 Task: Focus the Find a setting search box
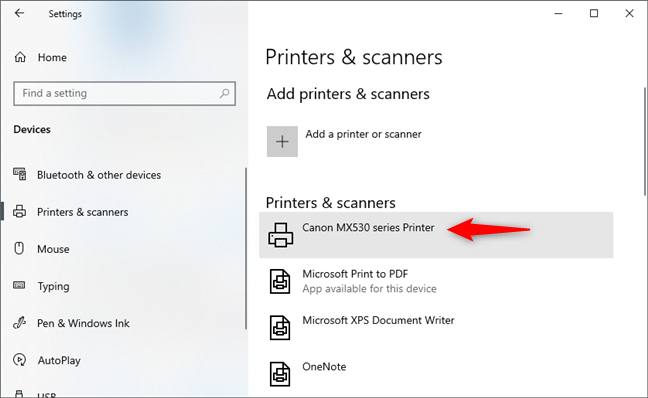pos(124,93)
